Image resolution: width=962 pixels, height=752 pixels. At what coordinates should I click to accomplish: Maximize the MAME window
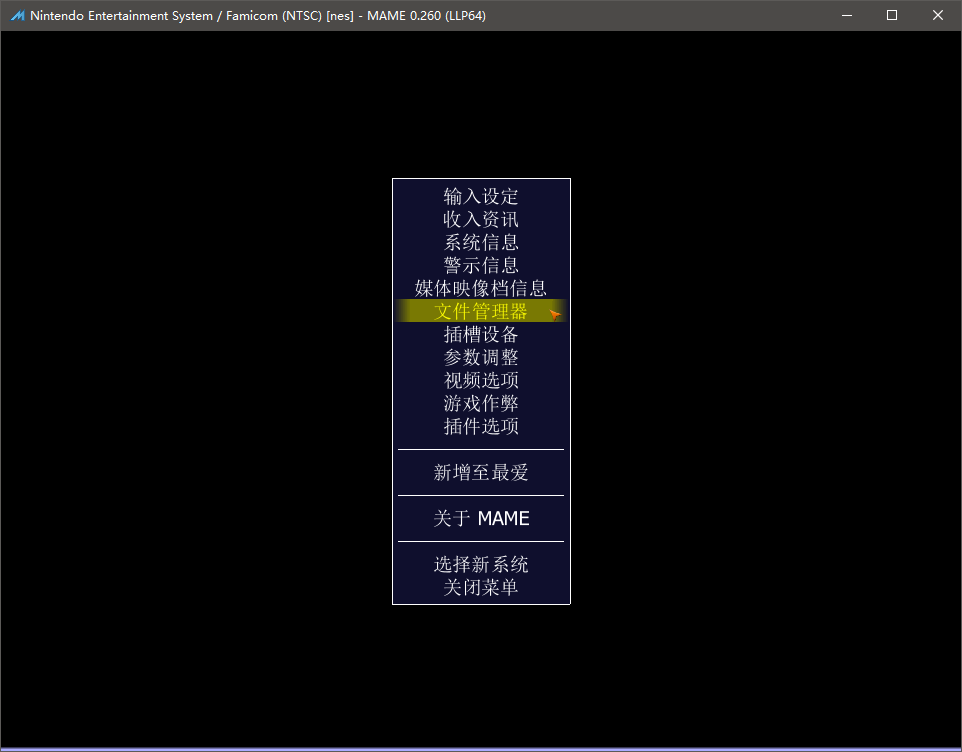(892, 15)
